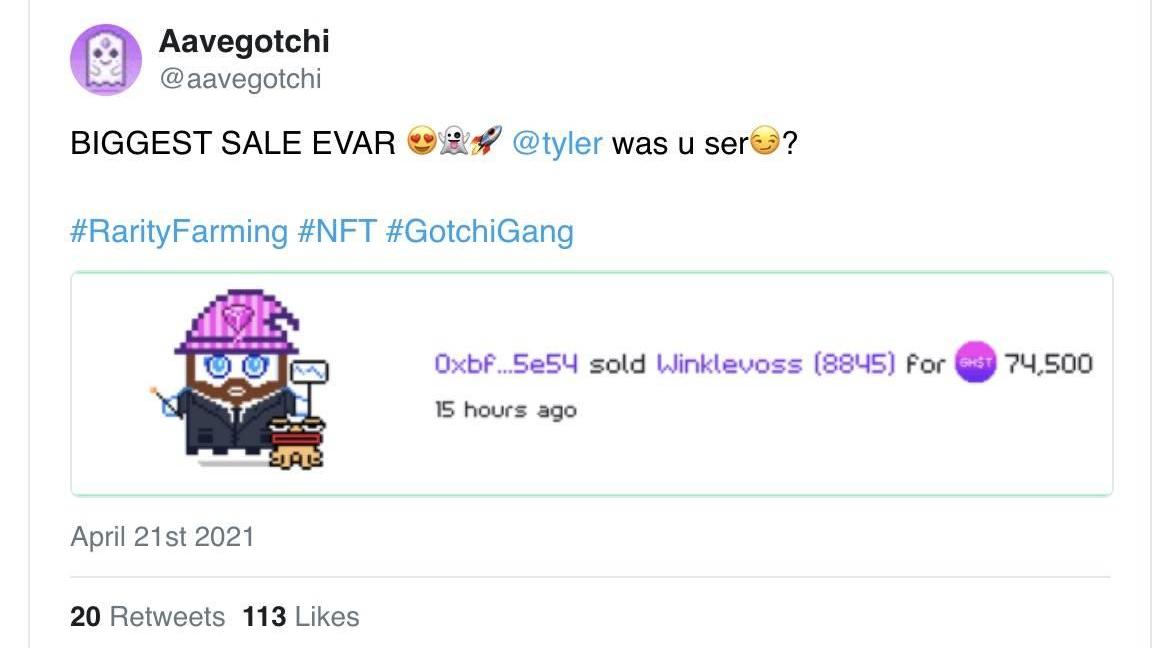Open the #RarityFarming hashtag
The image size is (1172, 648).
coord(179,232)
